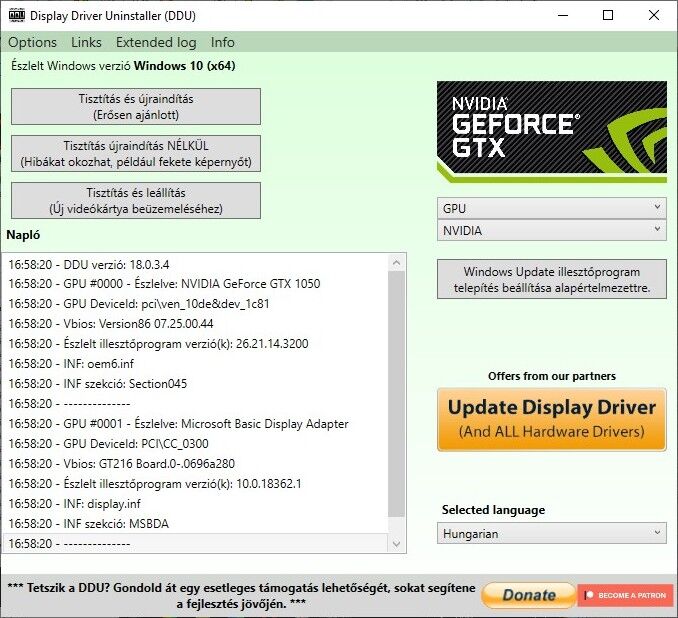Click Tisztítás és újraindítás button

[x=136, y=107]
